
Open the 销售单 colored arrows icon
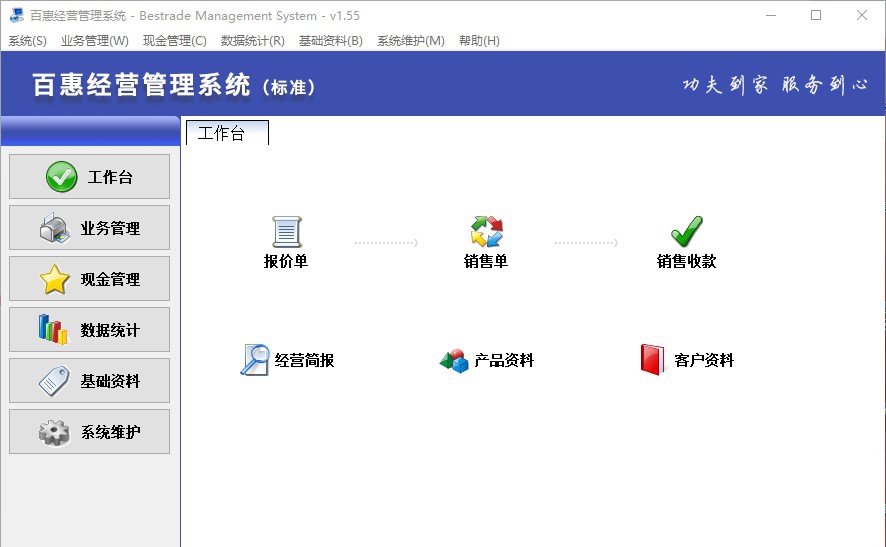[x=487, y=231]
